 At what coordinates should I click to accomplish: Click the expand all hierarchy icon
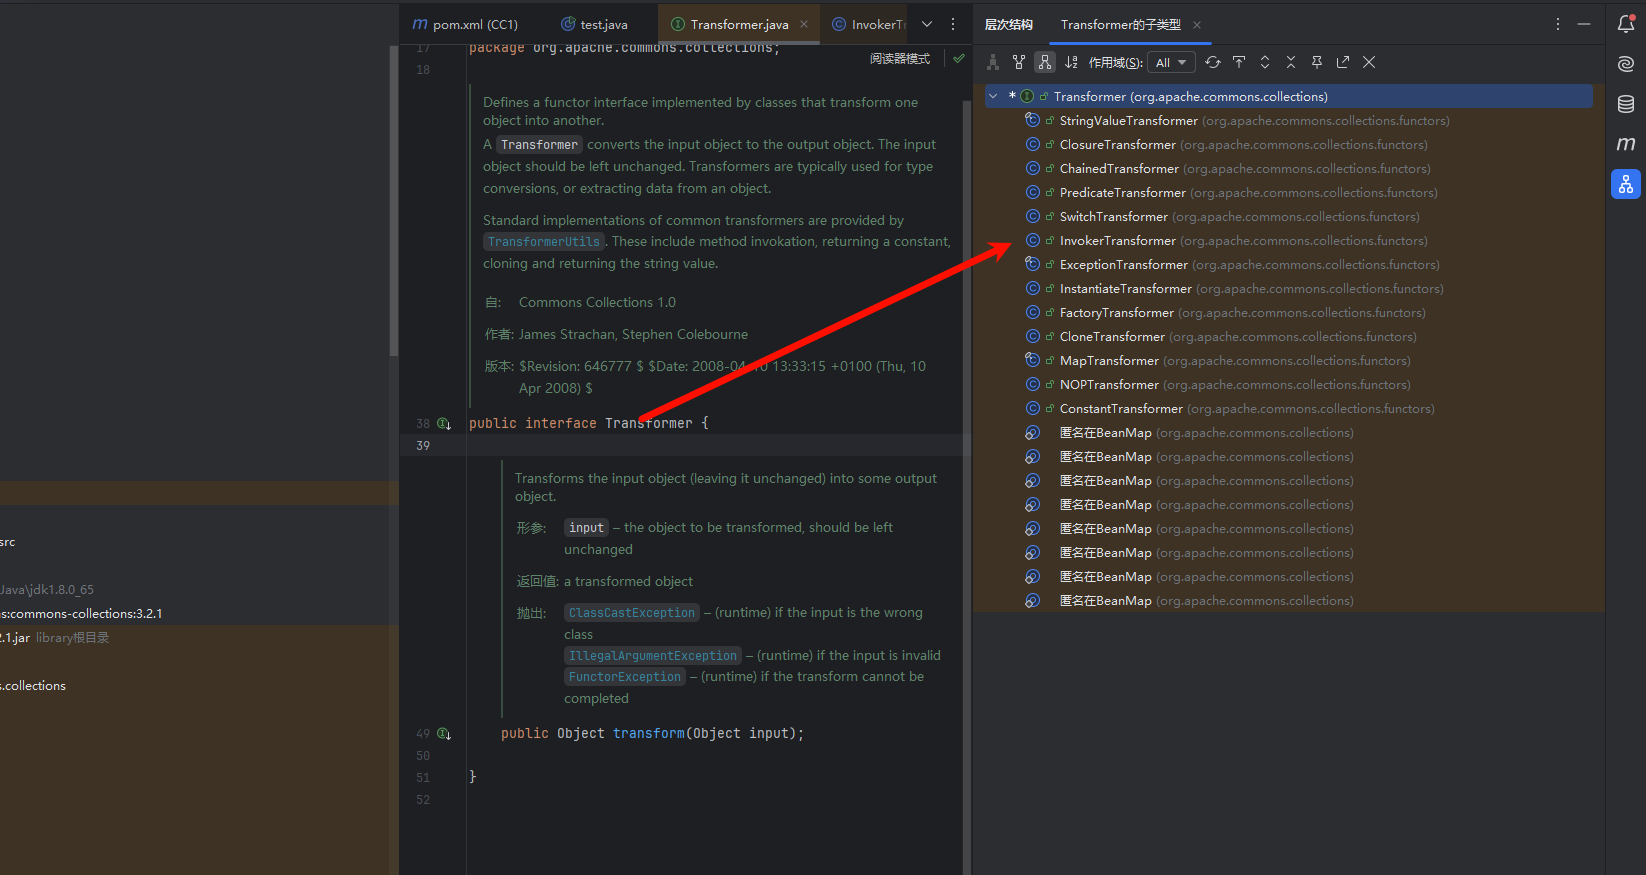[x=1265, y=62]
